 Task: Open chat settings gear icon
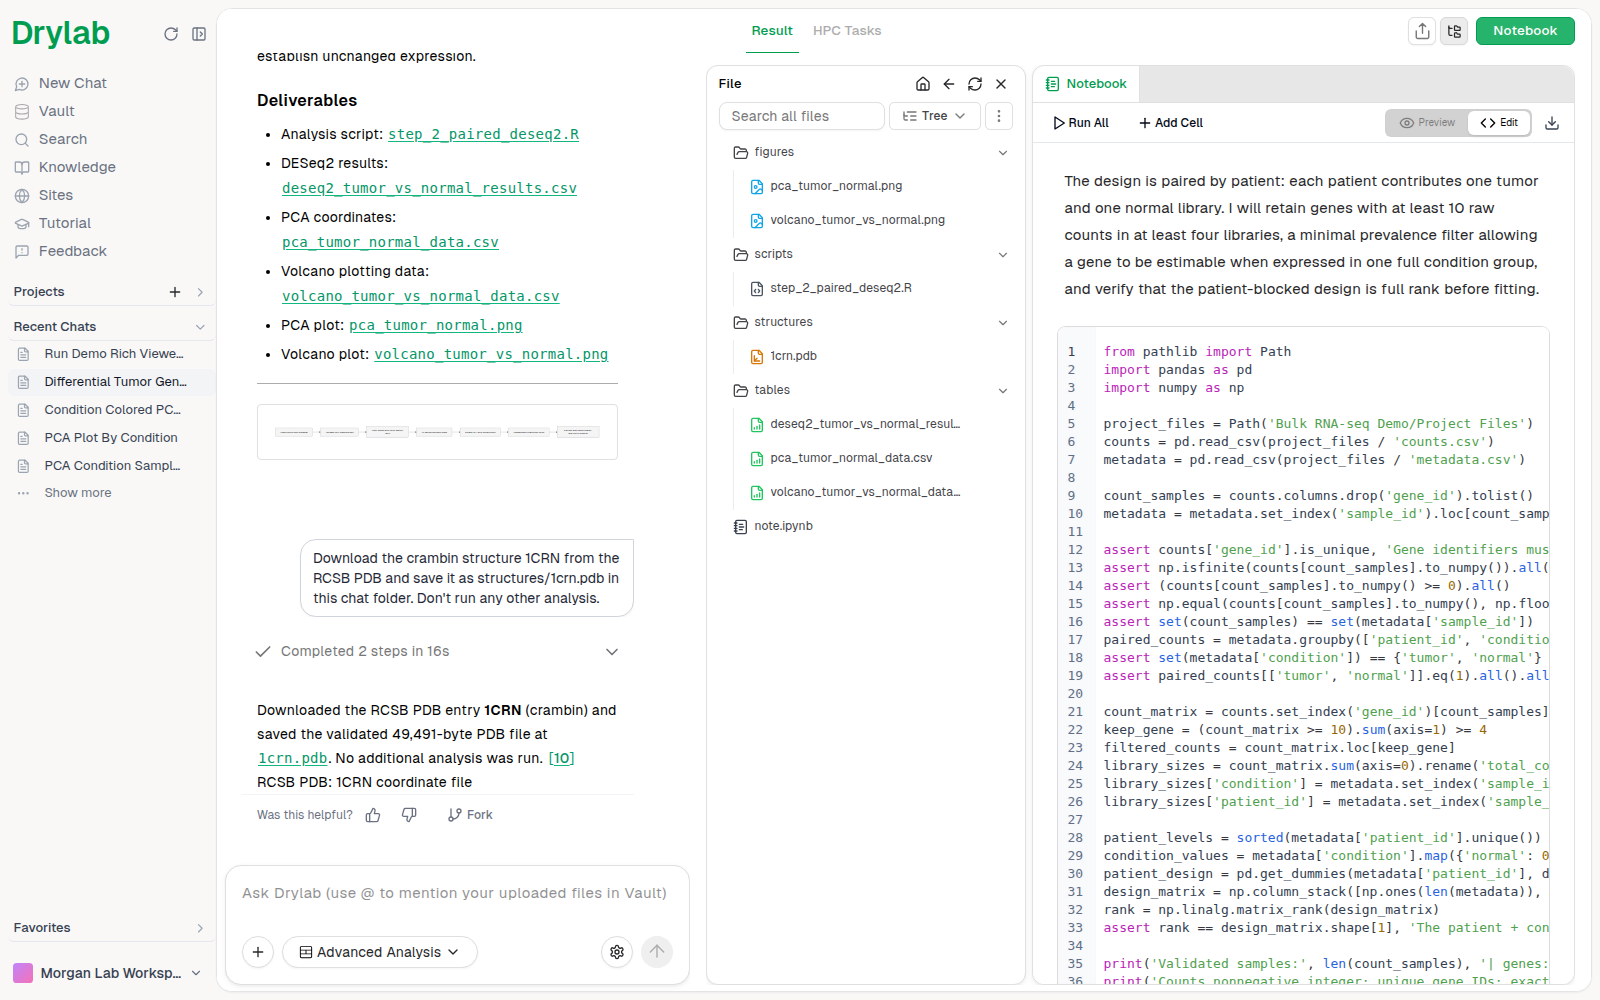click(617, 952)
